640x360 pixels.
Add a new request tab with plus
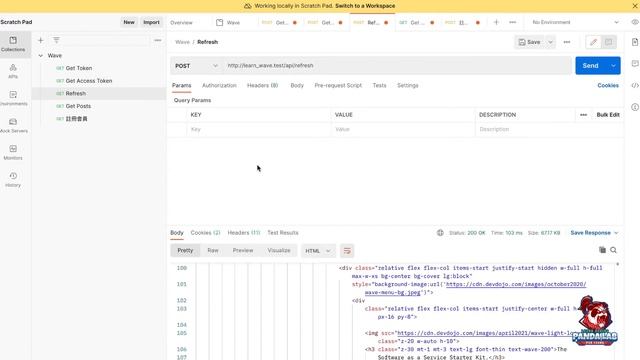(x=496, y=22)
